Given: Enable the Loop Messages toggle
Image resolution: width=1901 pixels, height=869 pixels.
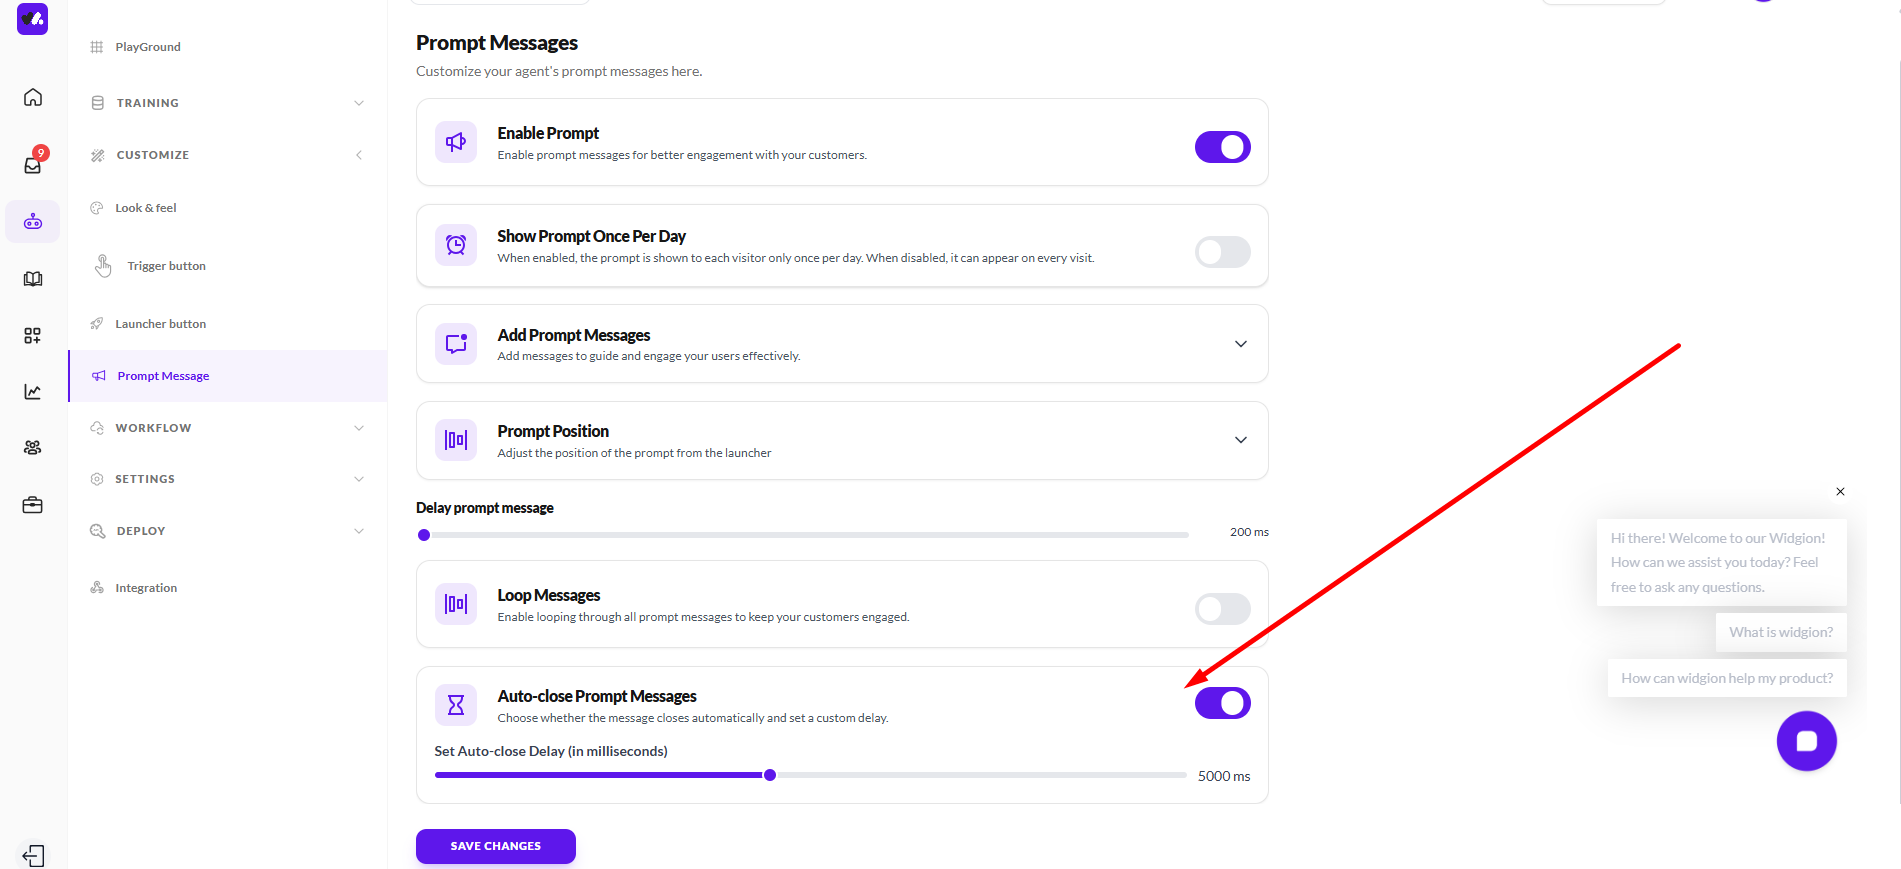Looking at the screenshot, I should point(1222,609).
